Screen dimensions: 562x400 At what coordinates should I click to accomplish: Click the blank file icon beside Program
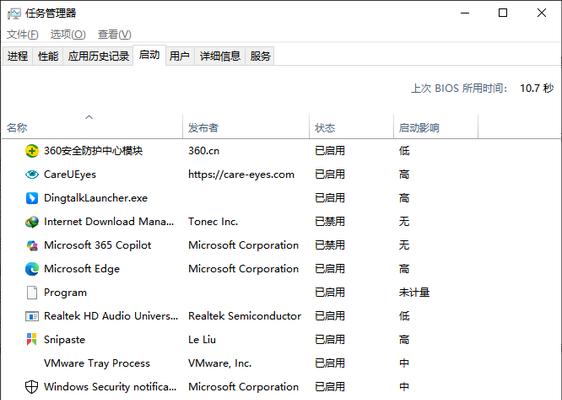coord(32,292)
